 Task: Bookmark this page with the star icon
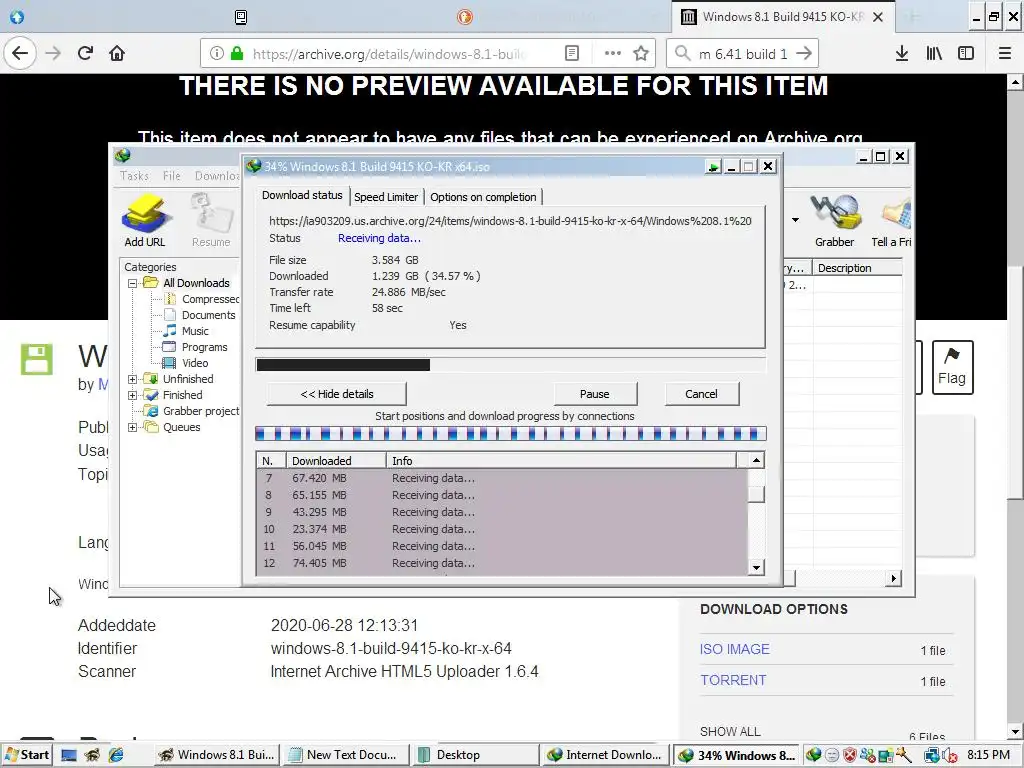(x=641, y=54)
